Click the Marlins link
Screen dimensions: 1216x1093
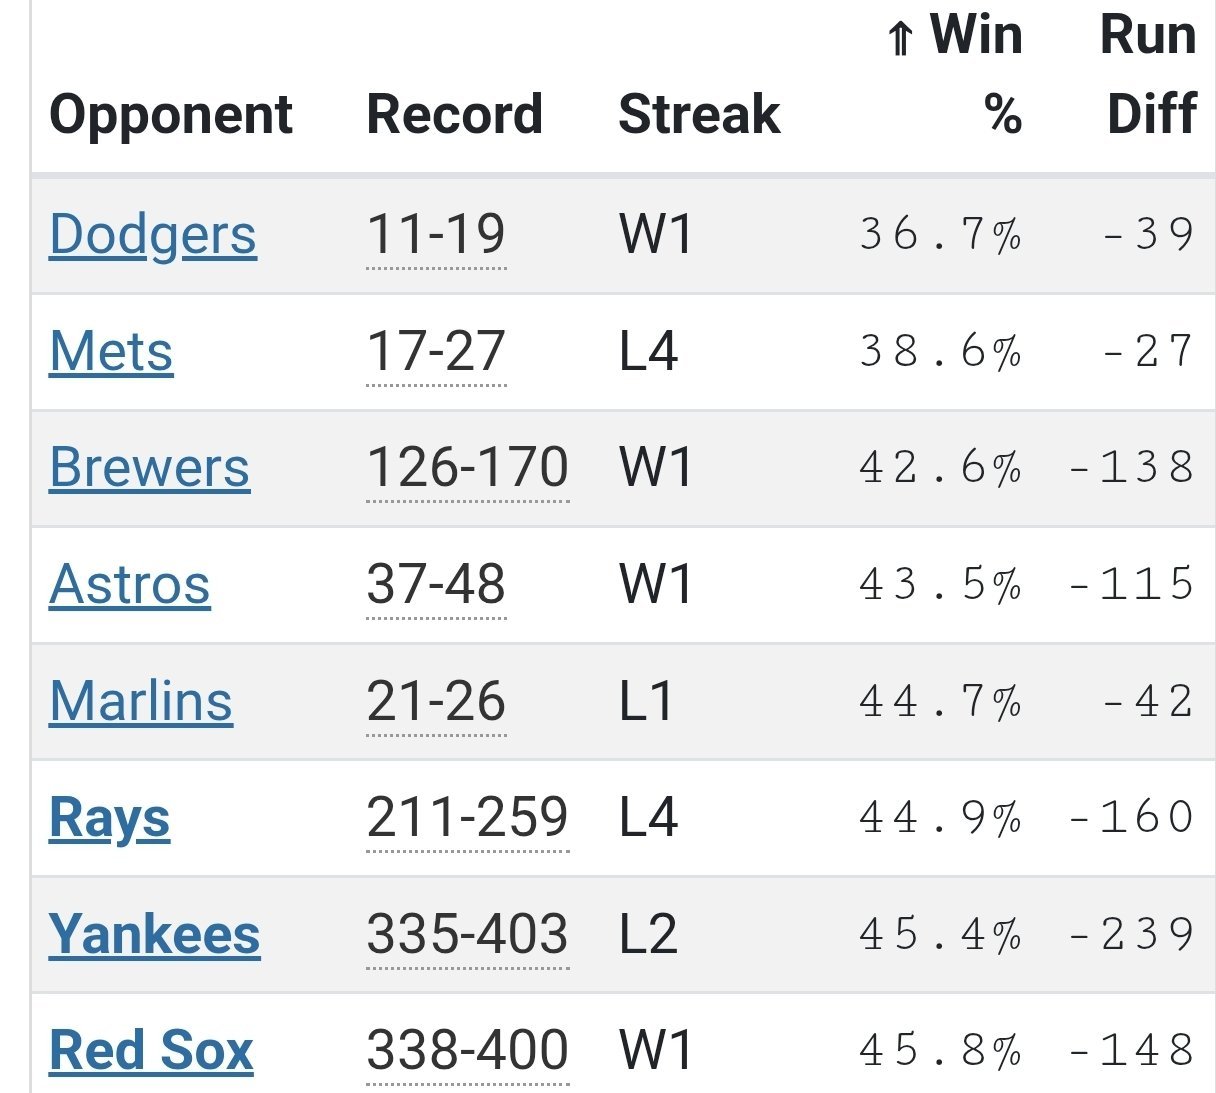[x=140, y=701]
